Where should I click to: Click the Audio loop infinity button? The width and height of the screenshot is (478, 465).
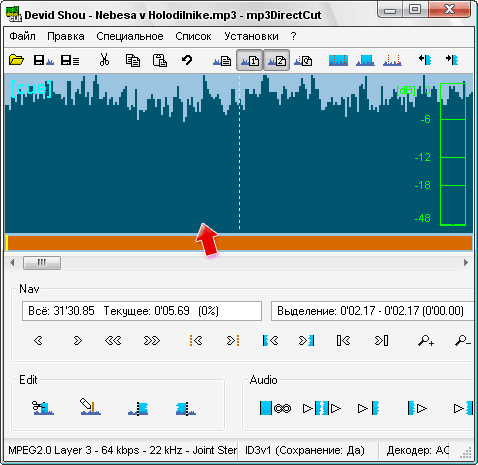[x=282, y=408]
